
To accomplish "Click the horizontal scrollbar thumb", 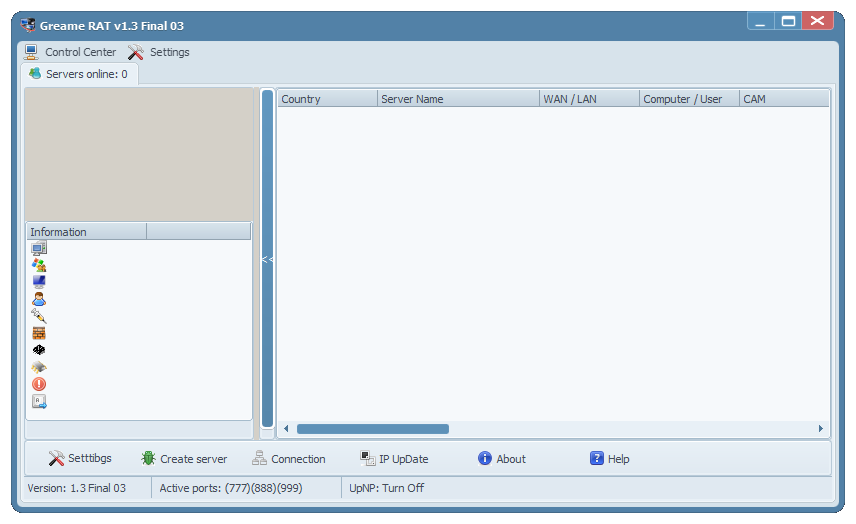I will 372,429.
